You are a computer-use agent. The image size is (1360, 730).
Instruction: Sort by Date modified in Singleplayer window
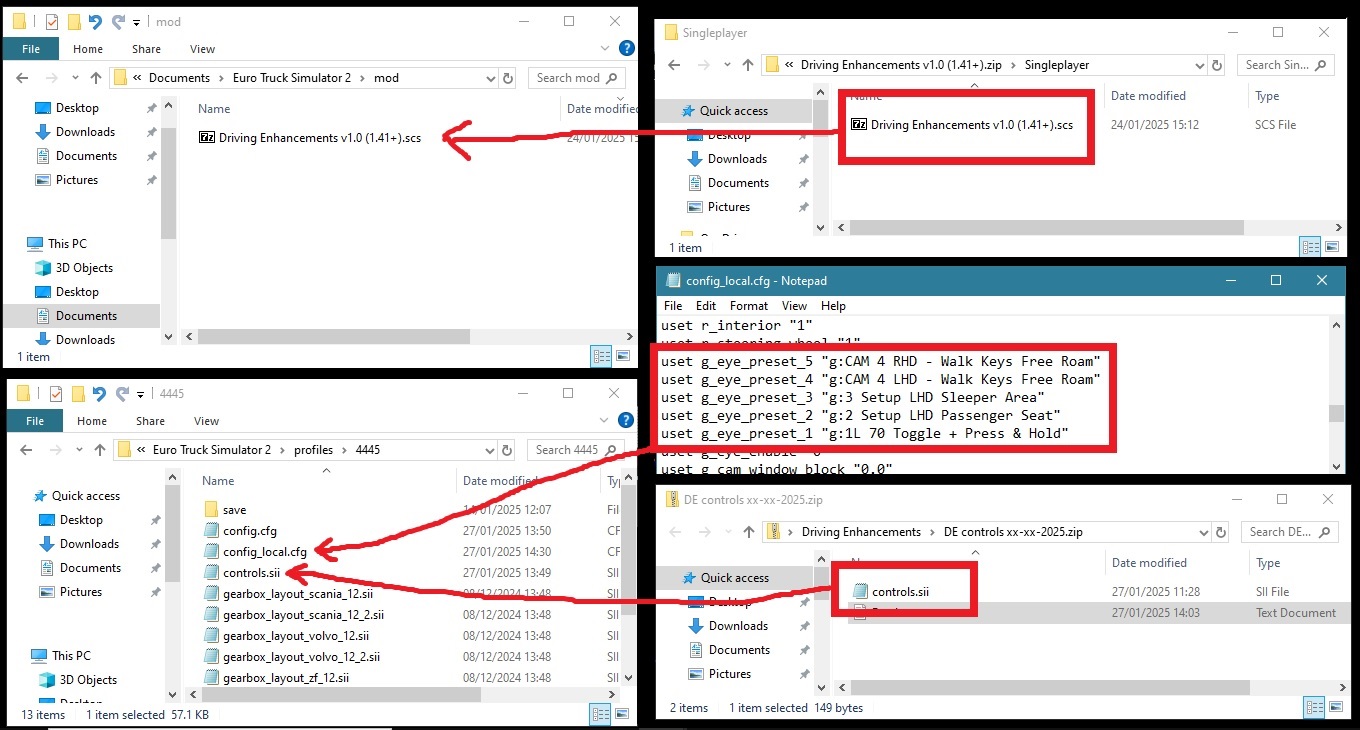(x=1148, y=96)
